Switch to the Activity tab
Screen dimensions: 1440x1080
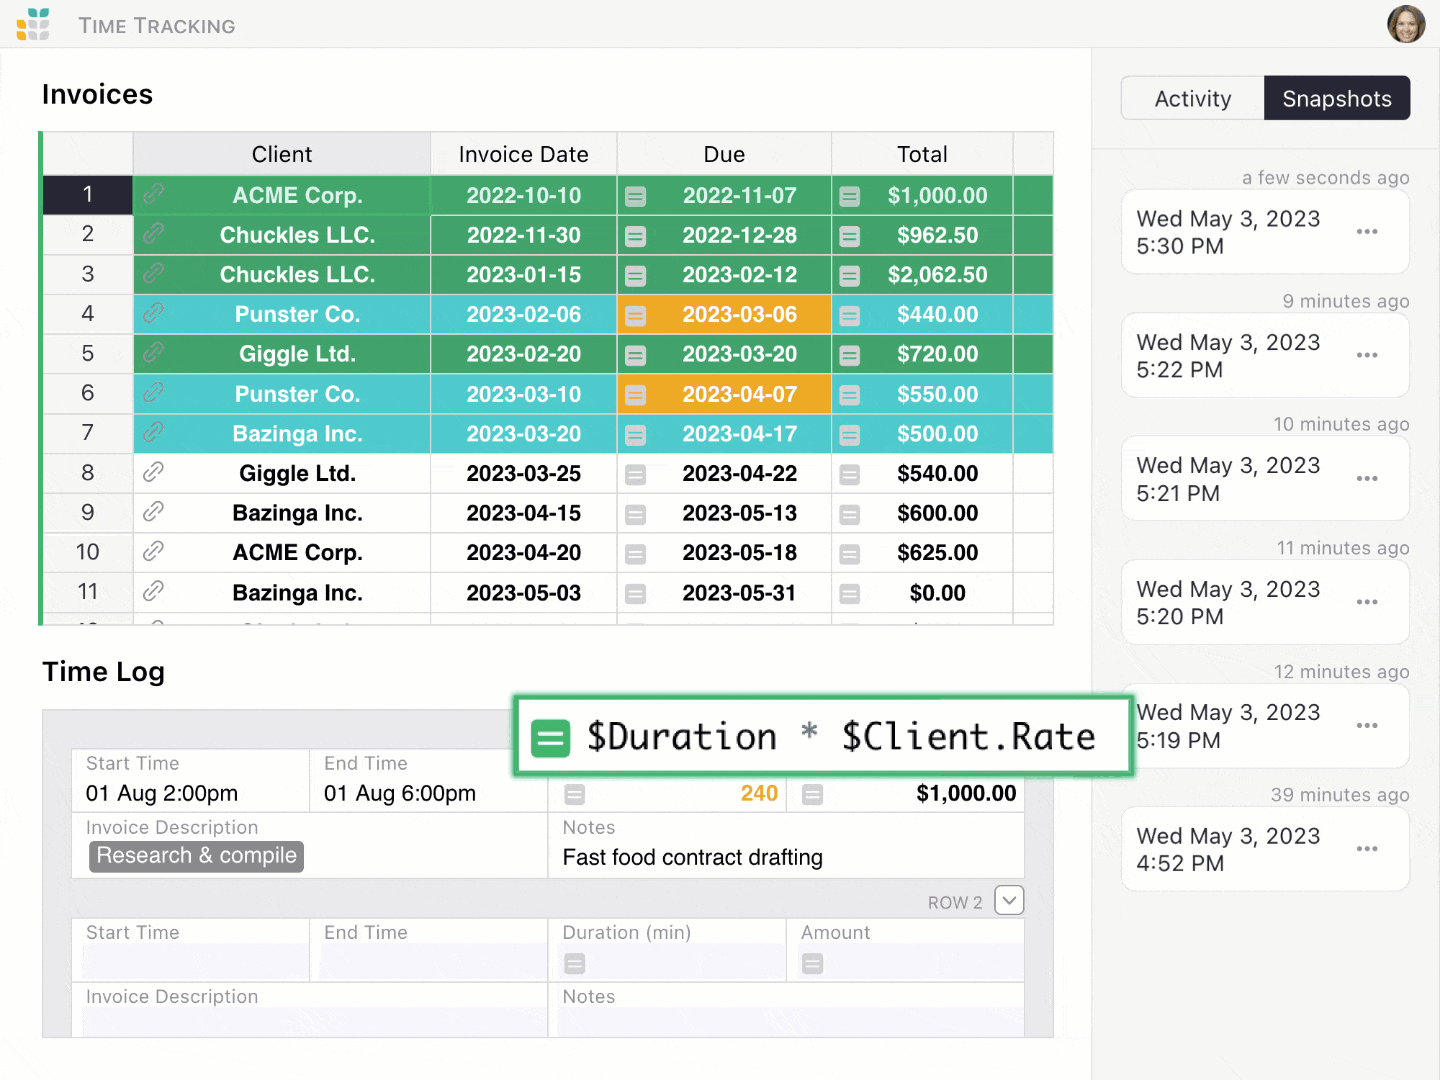click(1192, 98)
